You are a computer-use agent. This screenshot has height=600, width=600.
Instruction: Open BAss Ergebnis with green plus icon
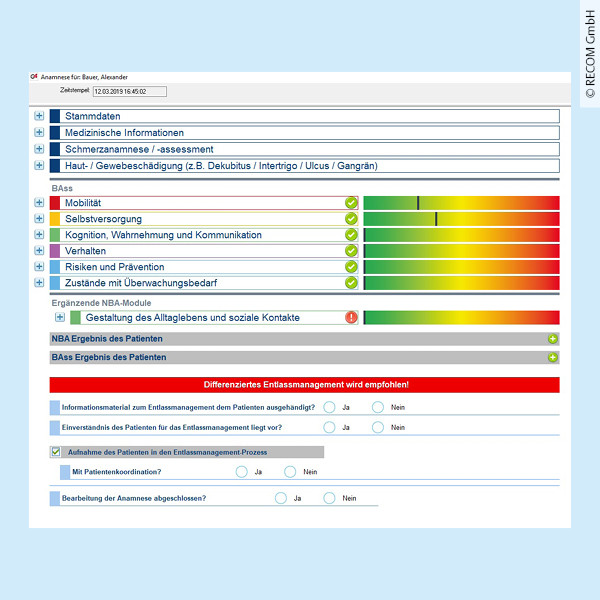coord(553,357)
